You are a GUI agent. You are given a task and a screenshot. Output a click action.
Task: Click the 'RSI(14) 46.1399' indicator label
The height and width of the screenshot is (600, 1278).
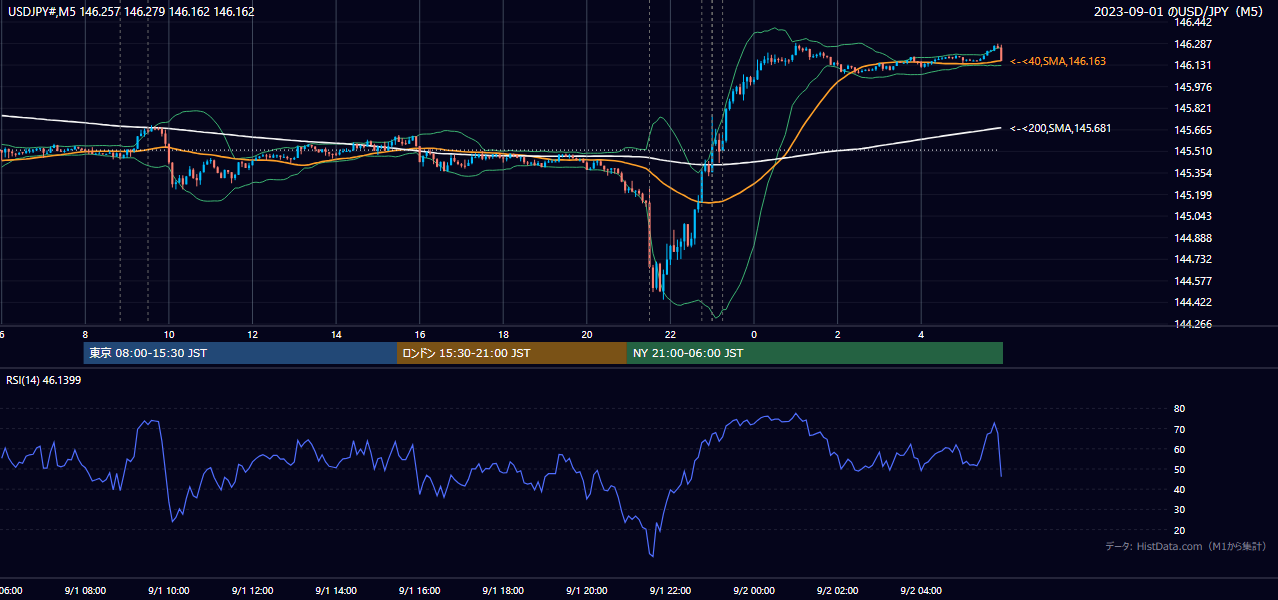44,380
